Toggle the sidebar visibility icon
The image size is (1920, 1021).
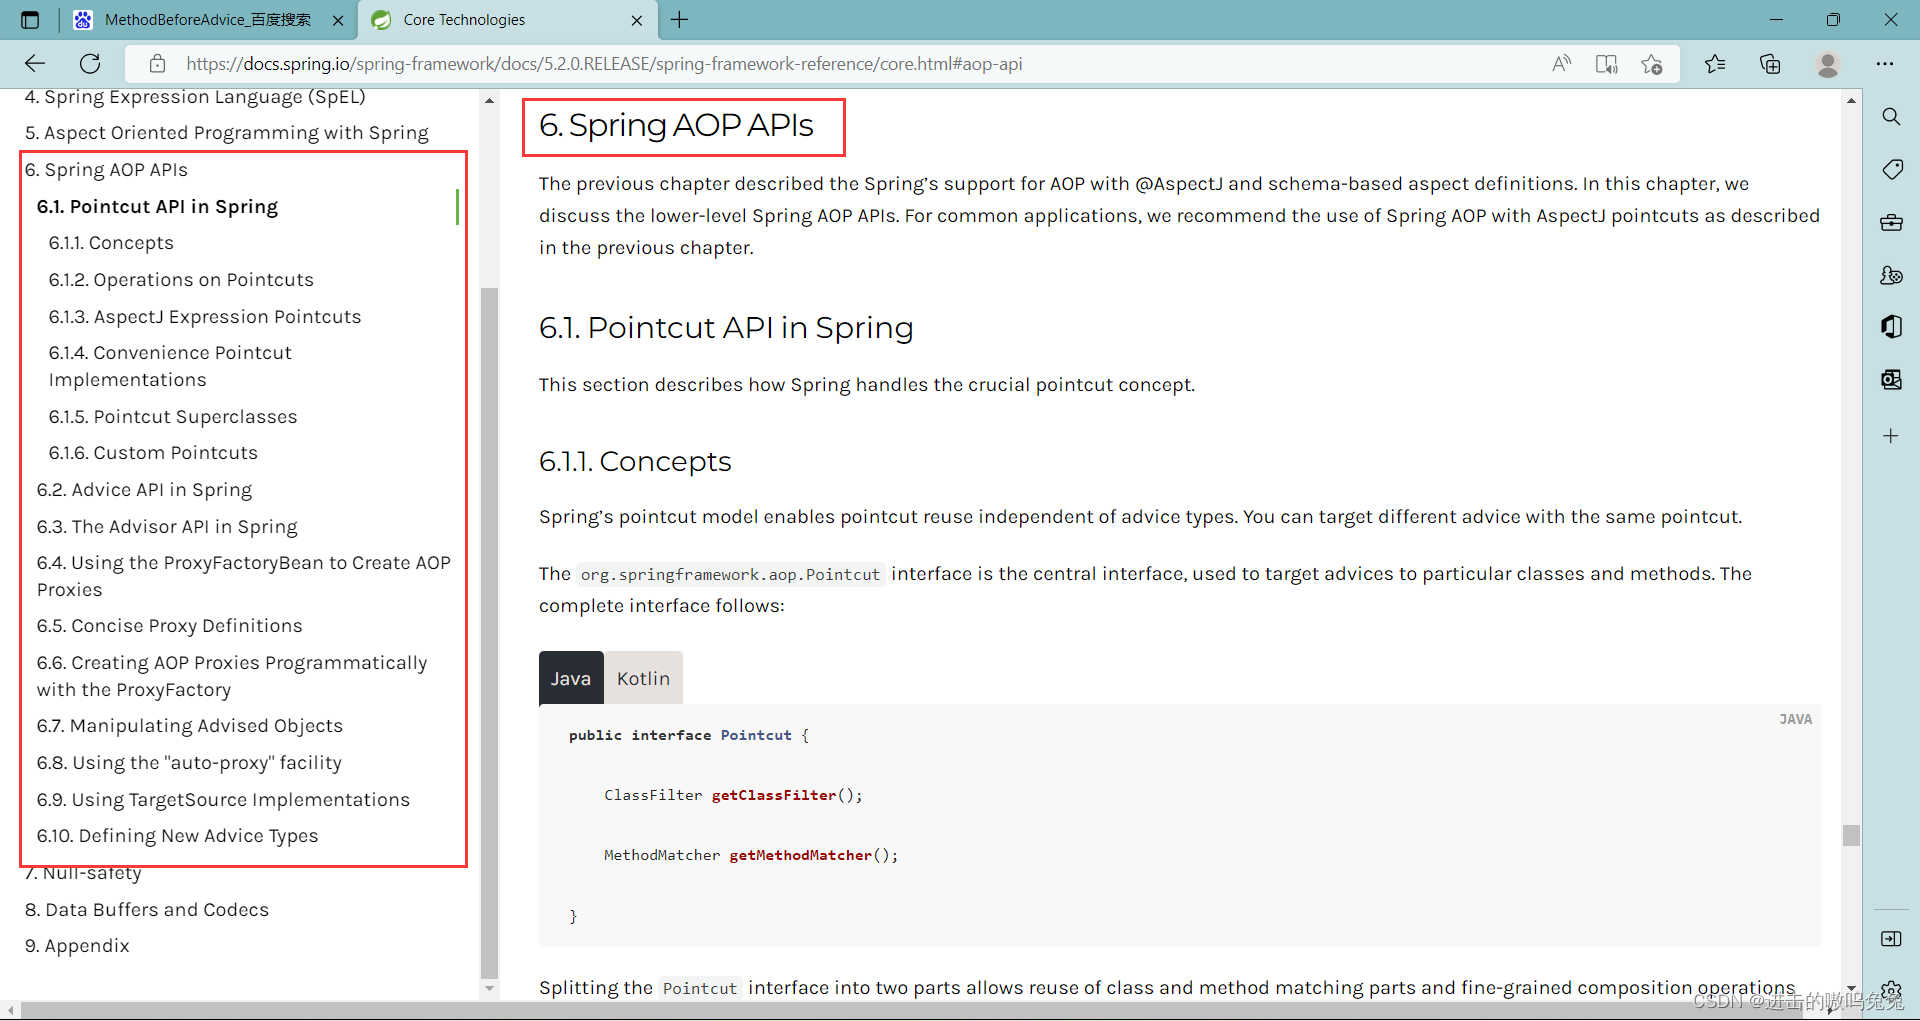pyautogui.click(x=1891, y=939)
